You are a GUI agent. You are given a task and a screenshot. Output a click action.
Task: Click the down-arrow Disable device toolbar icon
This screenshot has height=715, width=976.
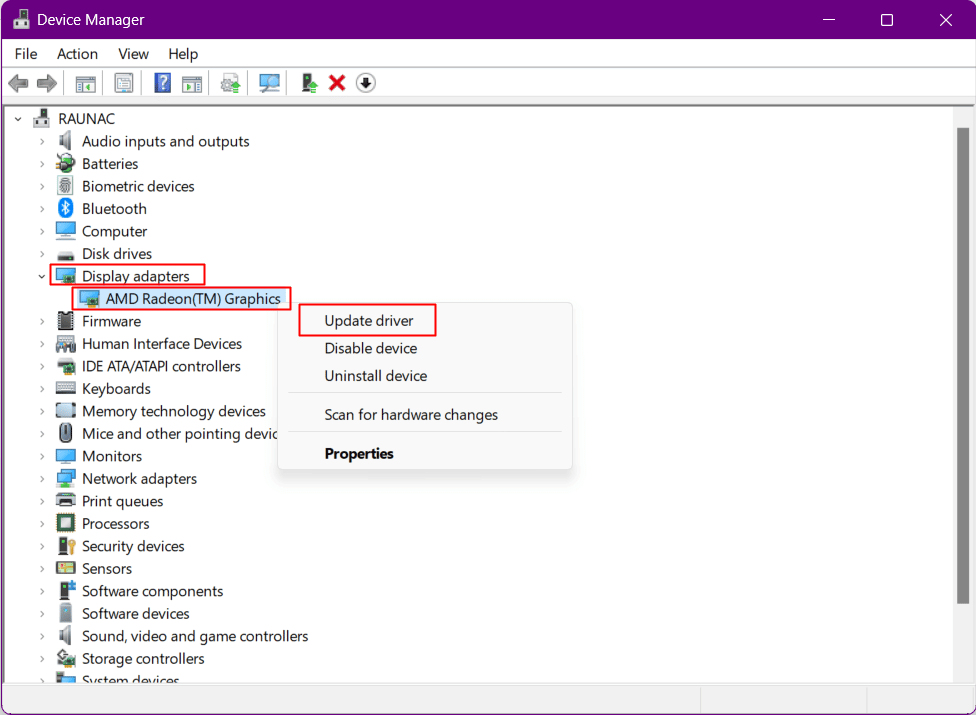[x=365, y=83]
